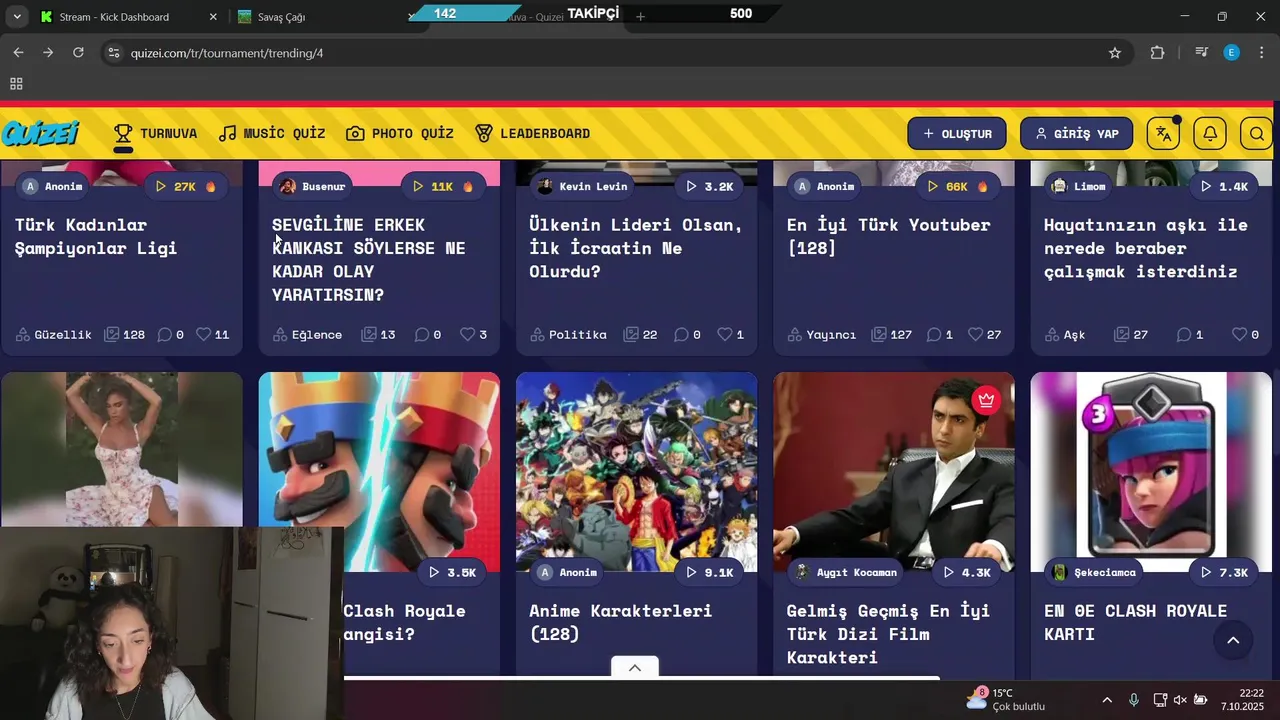Like the Türk Kadınlar card heart icon

(204, 334)
